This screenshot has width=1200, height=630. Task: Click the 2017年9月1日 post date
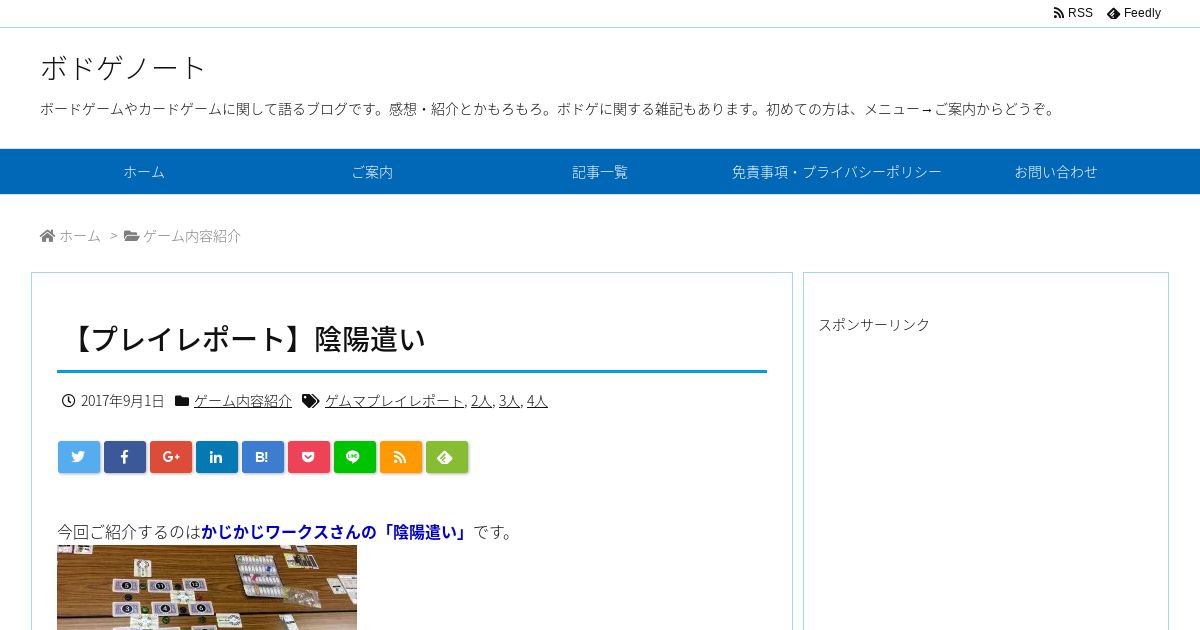point(122,401)
